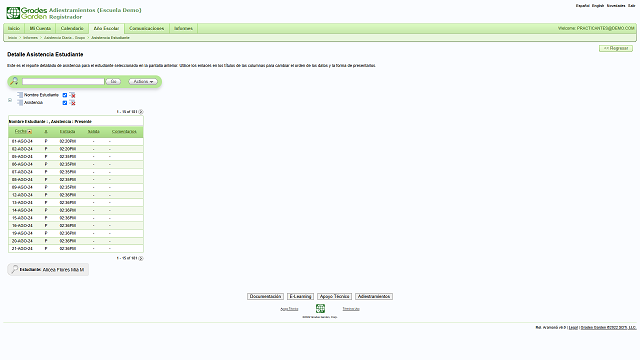640x360 pixels.
Task: Open the Apoyo Técnico footer button
Action: [x=334, y=296]
